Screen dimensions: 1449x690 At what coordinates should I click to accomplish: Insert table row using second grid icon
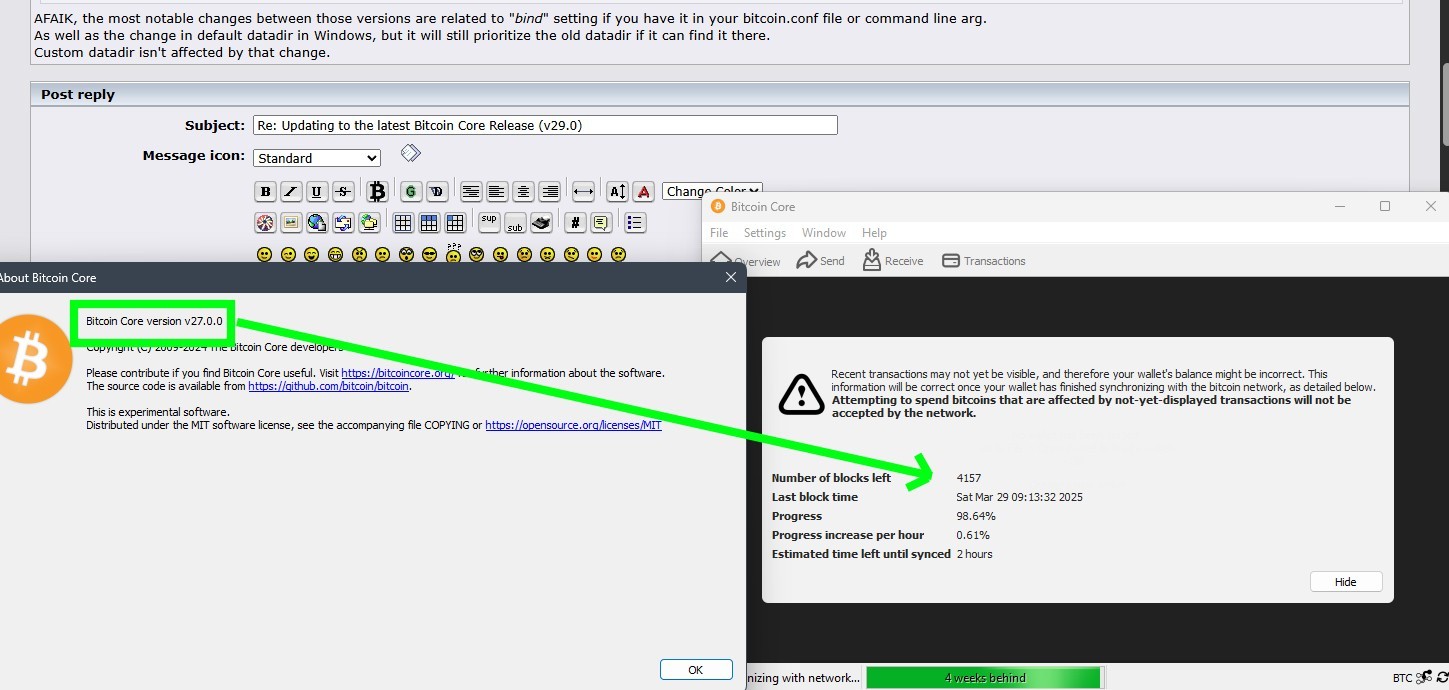pos(429,223)
